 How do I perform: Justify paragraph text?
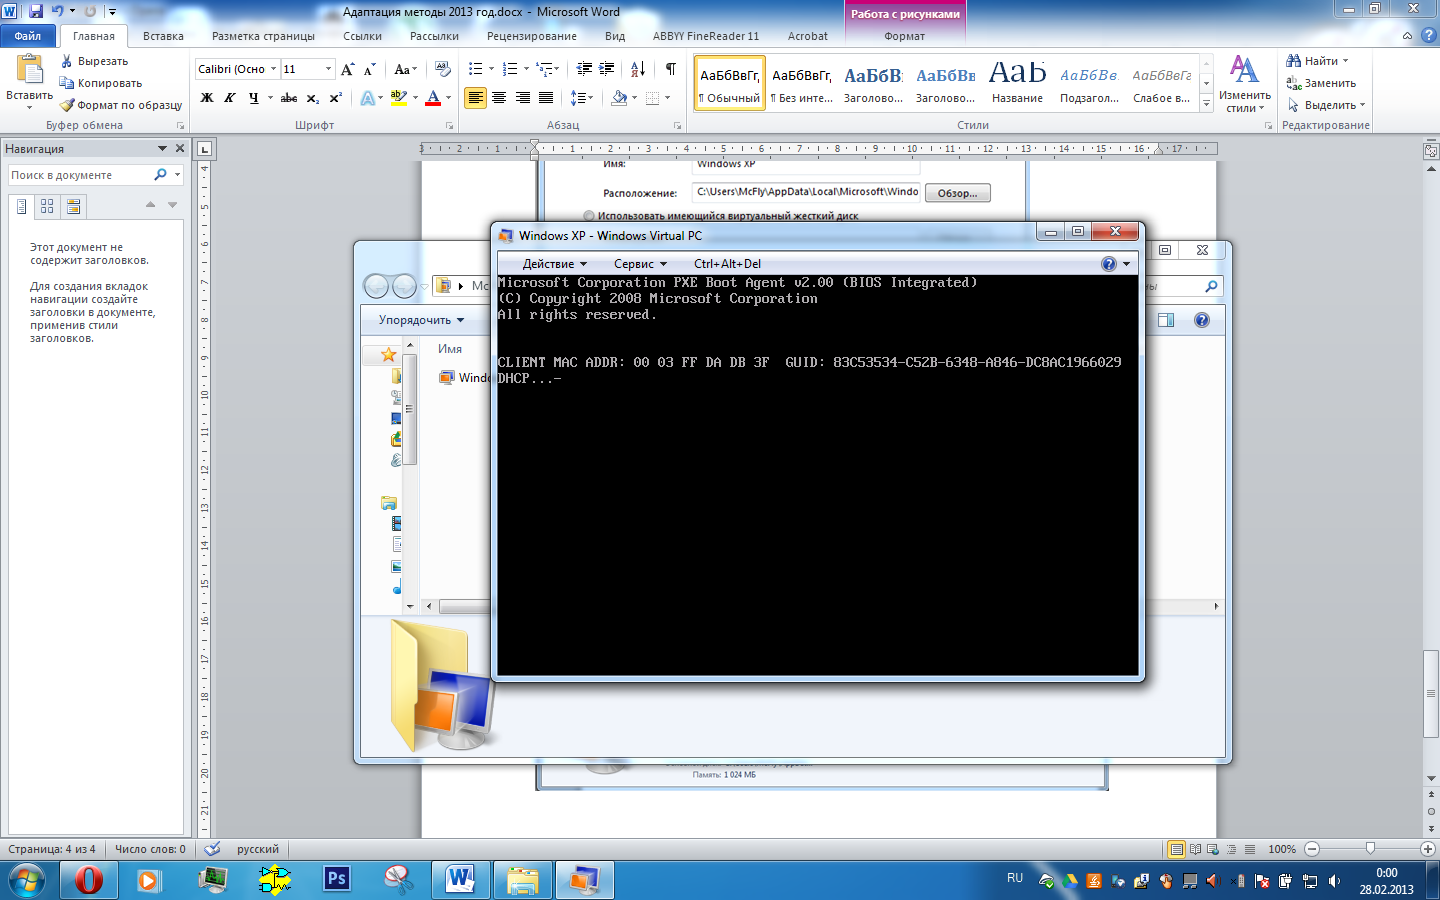(x=546, y=98)
